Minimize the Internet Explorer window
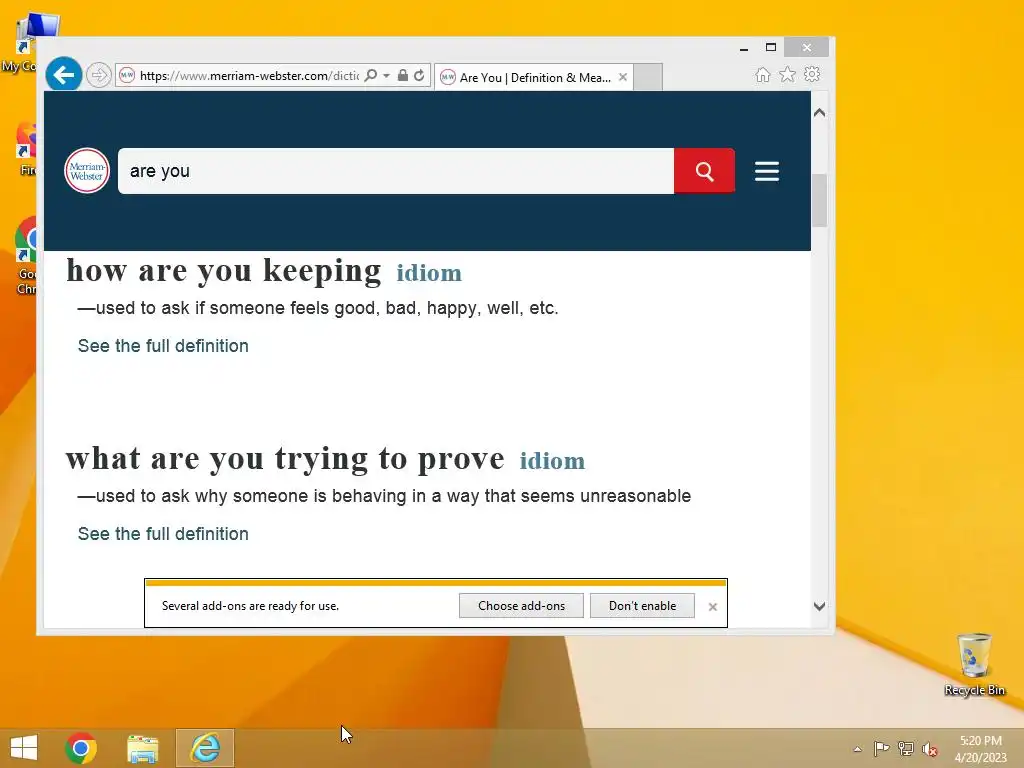Image resolution: width=1024 pixels, height=768 pixels. click(x=744, y=48)
